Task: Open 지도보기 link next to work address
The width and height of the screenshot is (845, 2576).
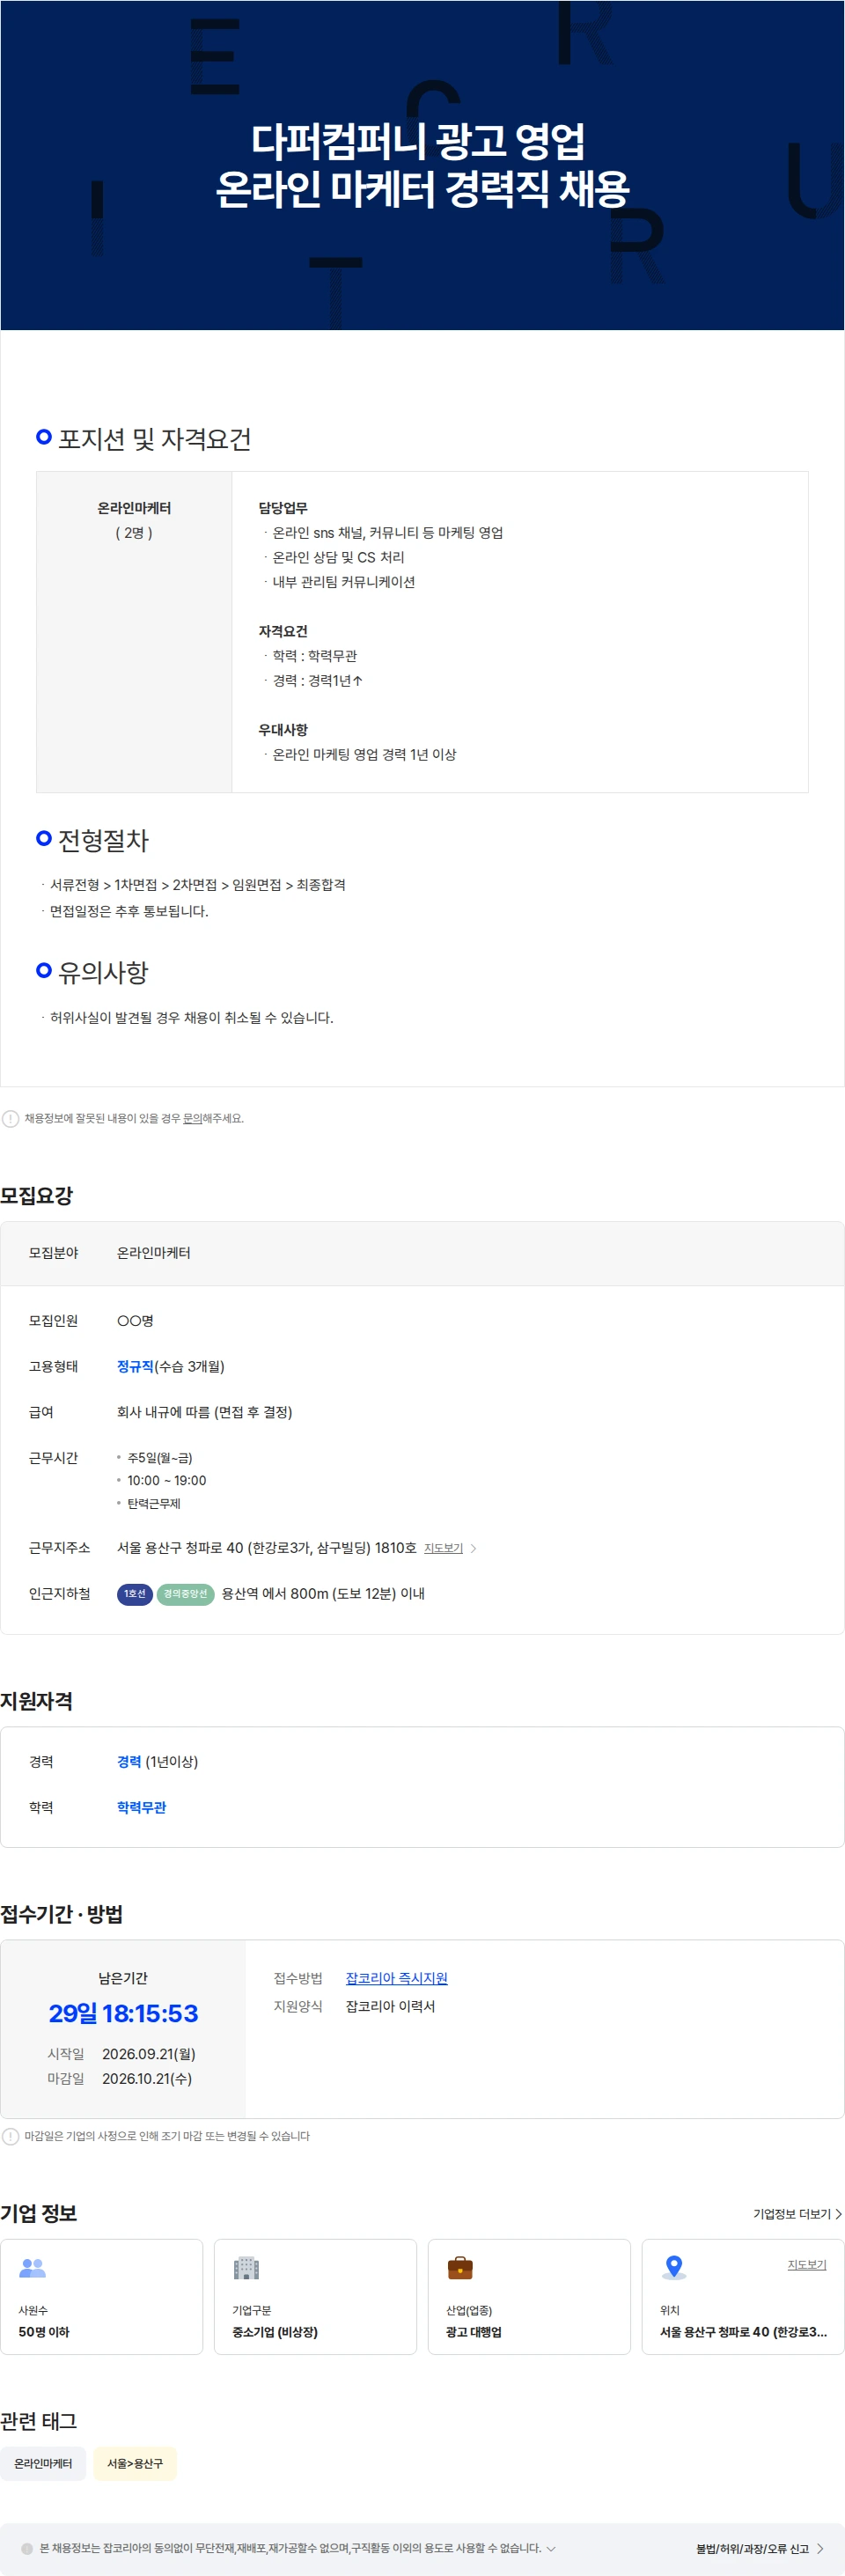Action: 443,1548
